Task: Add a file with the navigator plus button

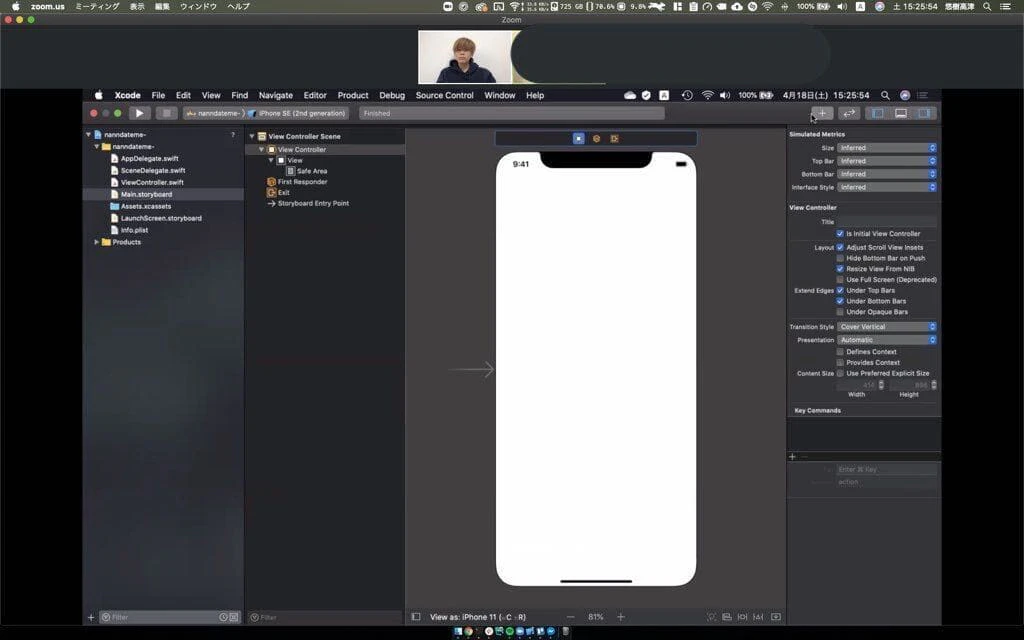Action: point(91,617)
